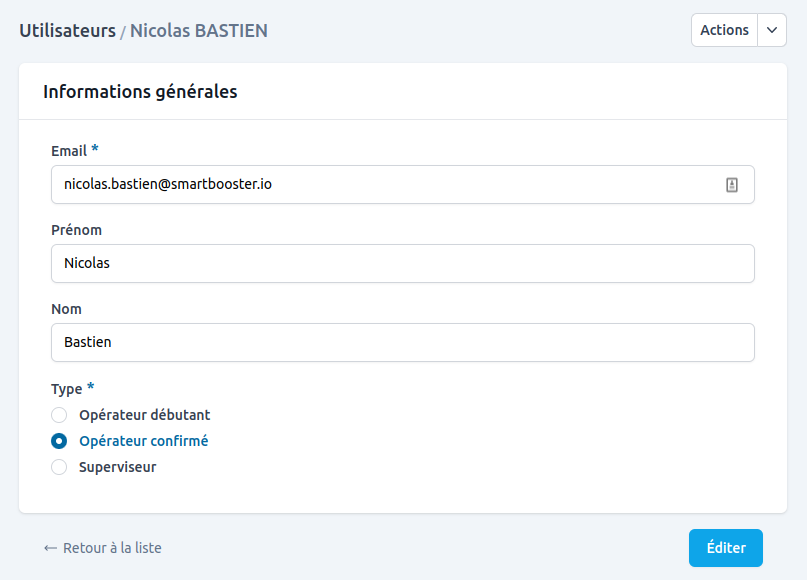Expand the Actions dropdown chevron
Viewport: 807px width, 580px height.
click(x=772, y=30)
